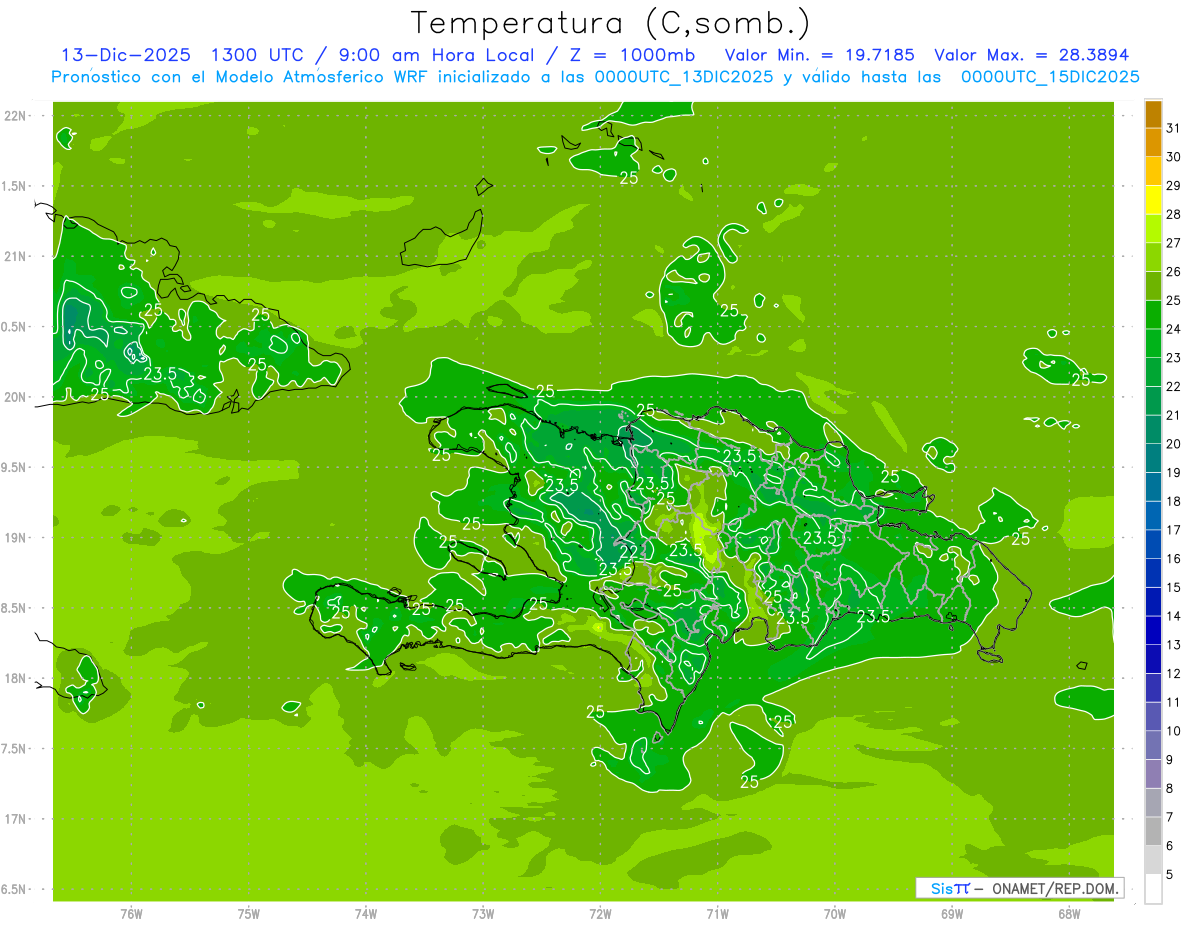The image size is (1200, 927).
Task: Click the title "Temperatura (C,somb.)"
Action: (x=610, y=24)
